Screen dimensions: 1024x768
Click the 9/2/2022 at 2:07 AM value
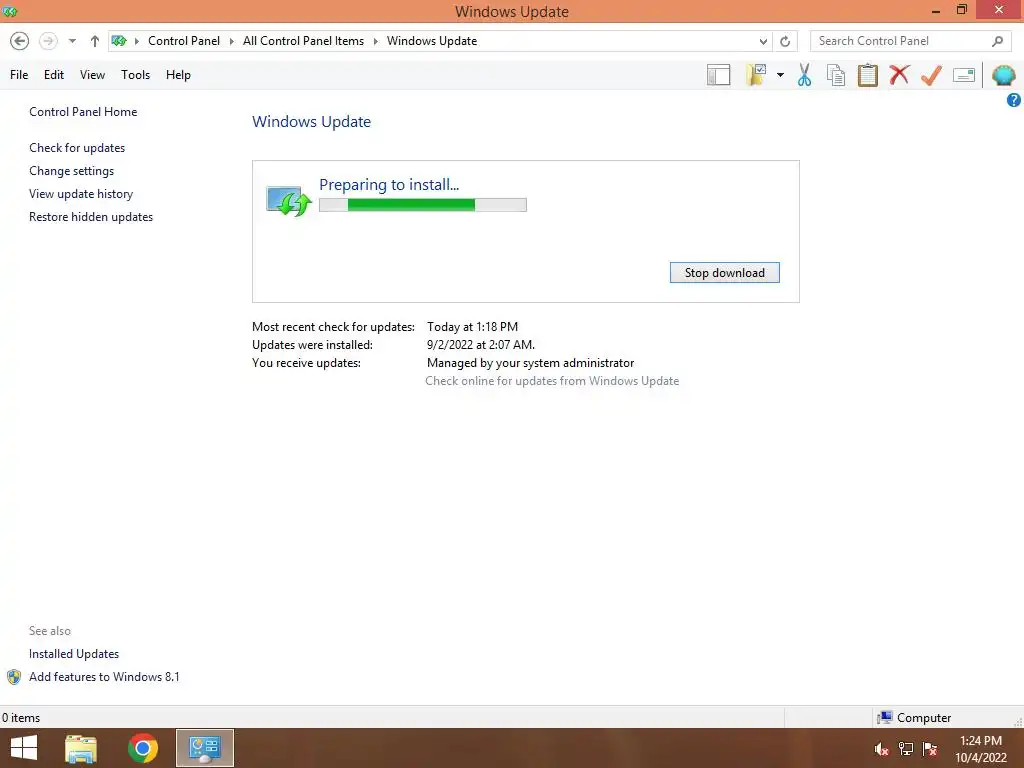[481, 344]
